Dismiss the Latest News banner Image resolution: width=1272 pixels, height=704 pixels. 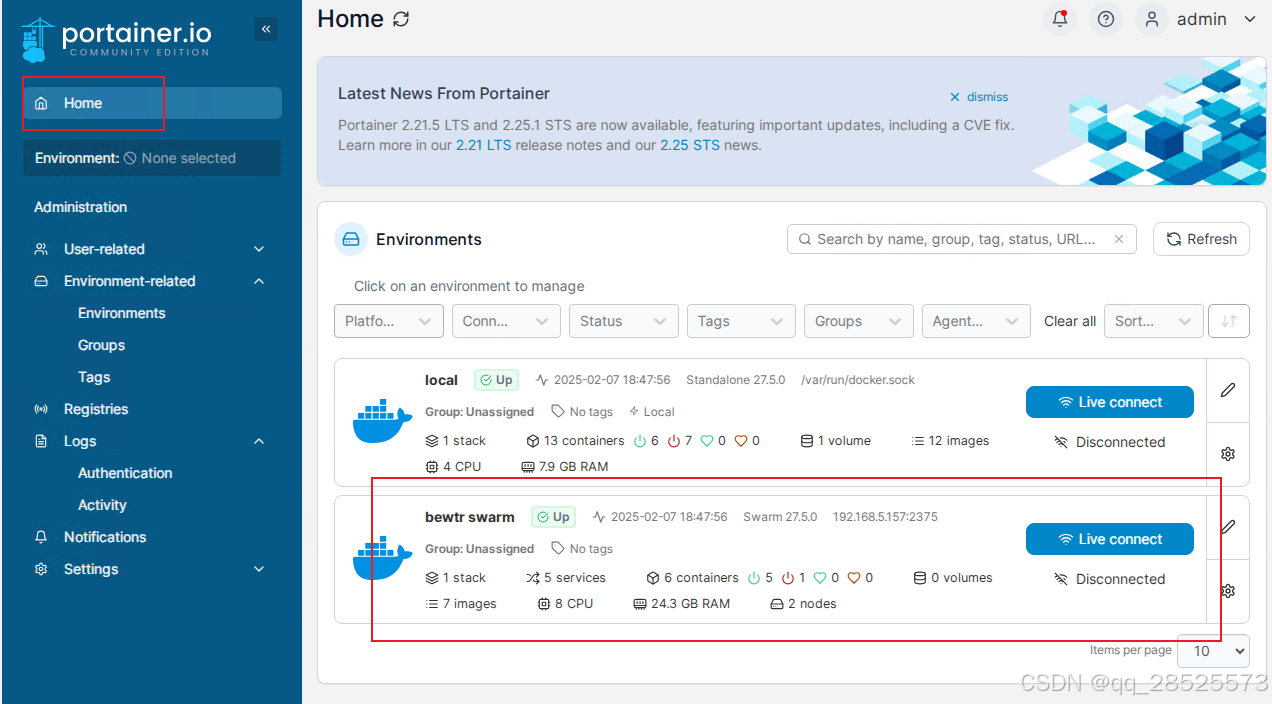pyautogui.click(x=979, y=97)
